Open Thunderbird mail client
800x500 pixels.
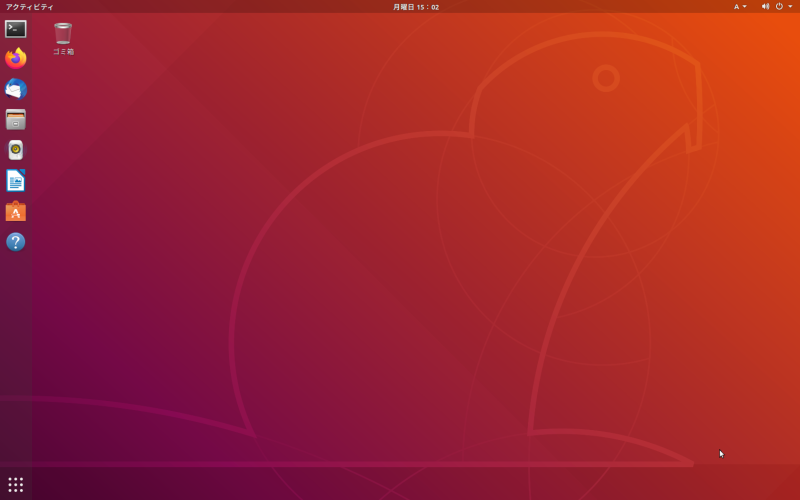click(x=15, y=89)
